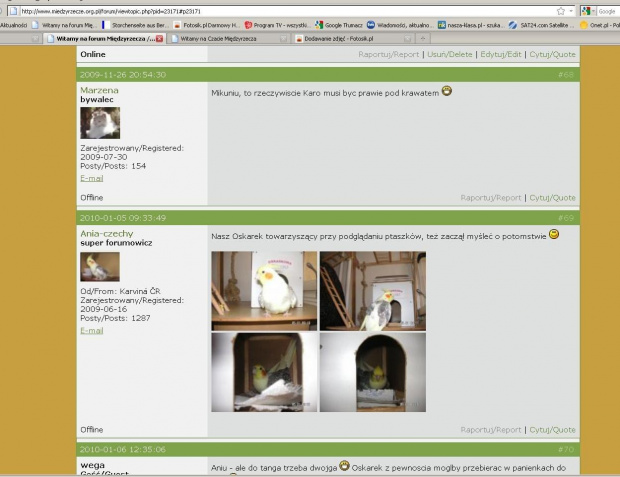The width and height of the screenshot is (620, 477).
Task: Open photo of cockatiel in arched nest opening
Action: click(x=373, y=372)
